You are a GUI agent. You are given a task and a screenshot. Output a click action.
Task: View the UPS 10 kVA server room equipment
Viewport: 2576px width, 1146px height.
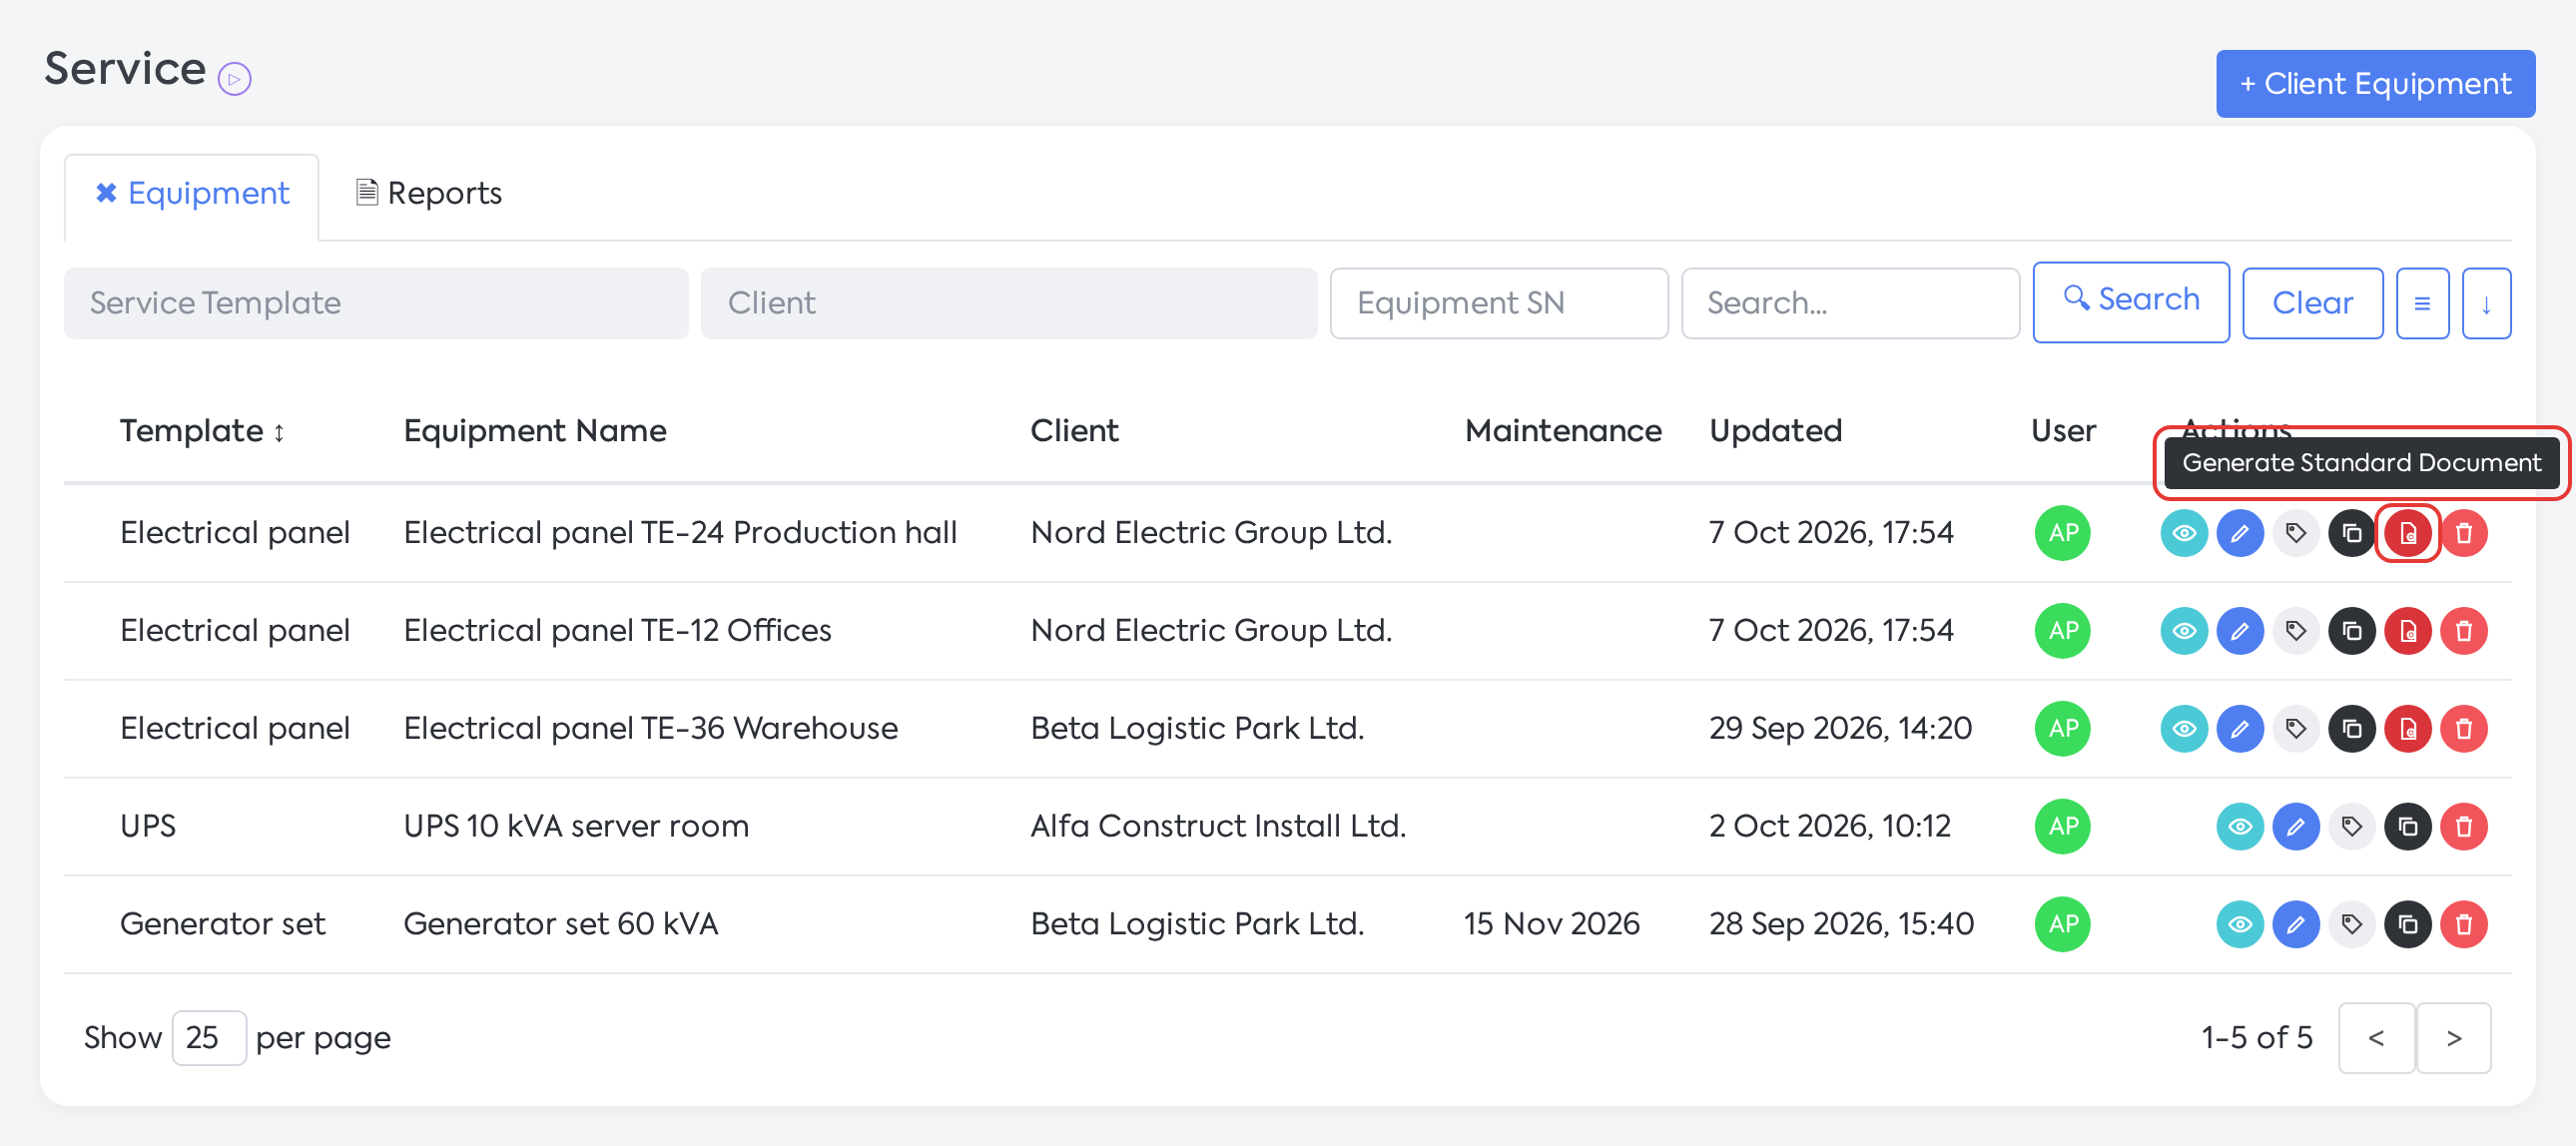[x=2240, y=827]
